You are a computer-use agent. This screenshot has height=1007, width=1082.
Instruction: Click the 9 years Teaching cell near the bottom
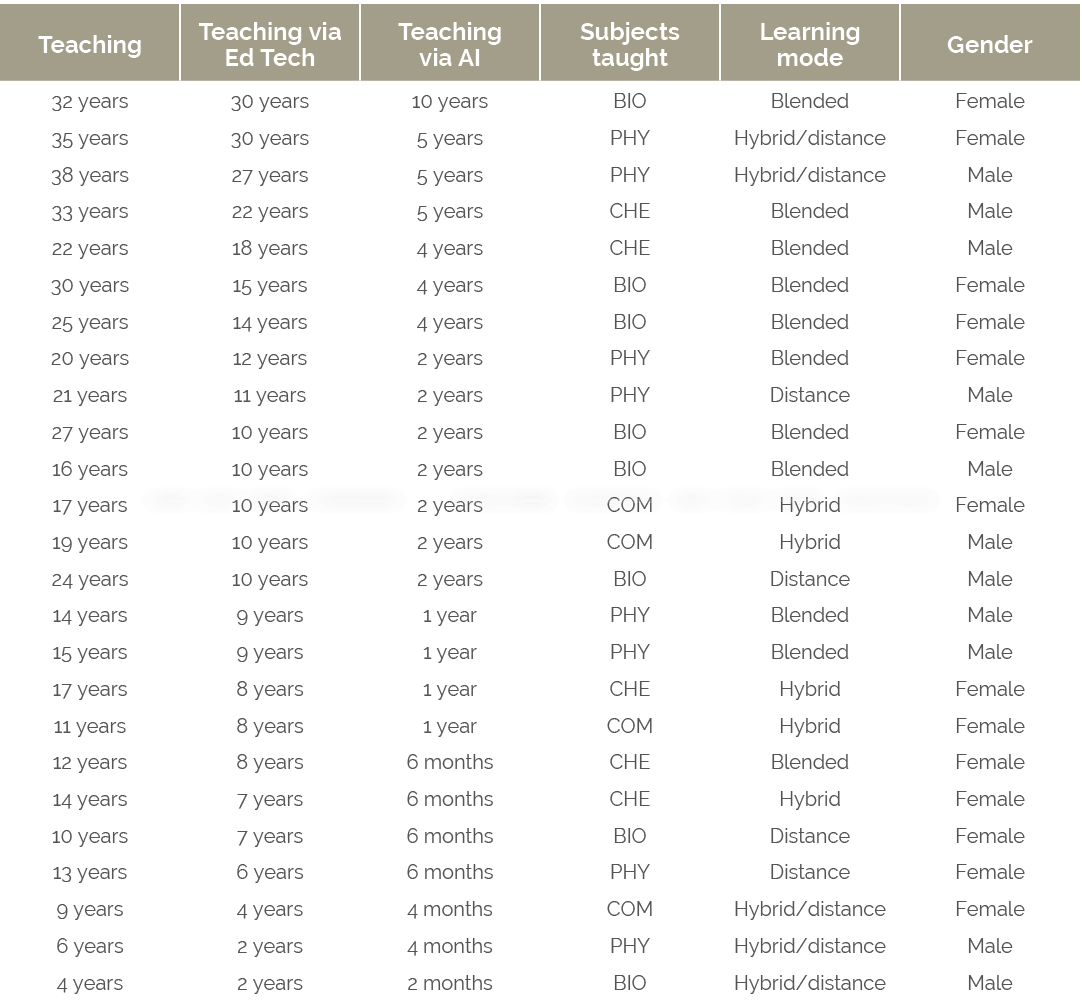click(89, 909)
